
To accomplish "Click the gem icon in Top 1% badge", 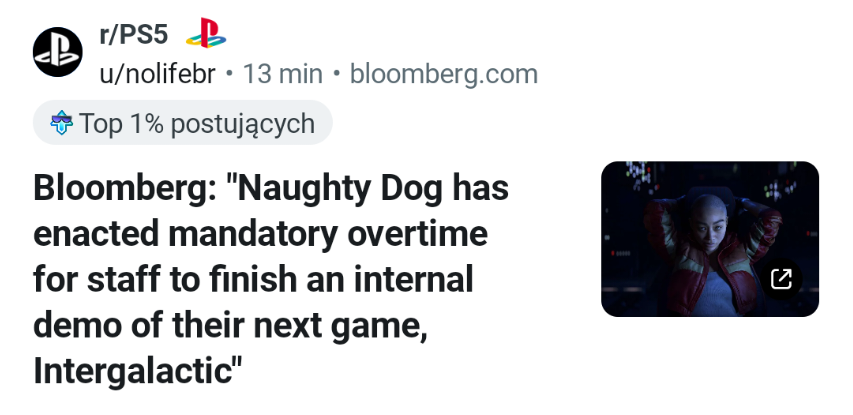I will 62,124.
